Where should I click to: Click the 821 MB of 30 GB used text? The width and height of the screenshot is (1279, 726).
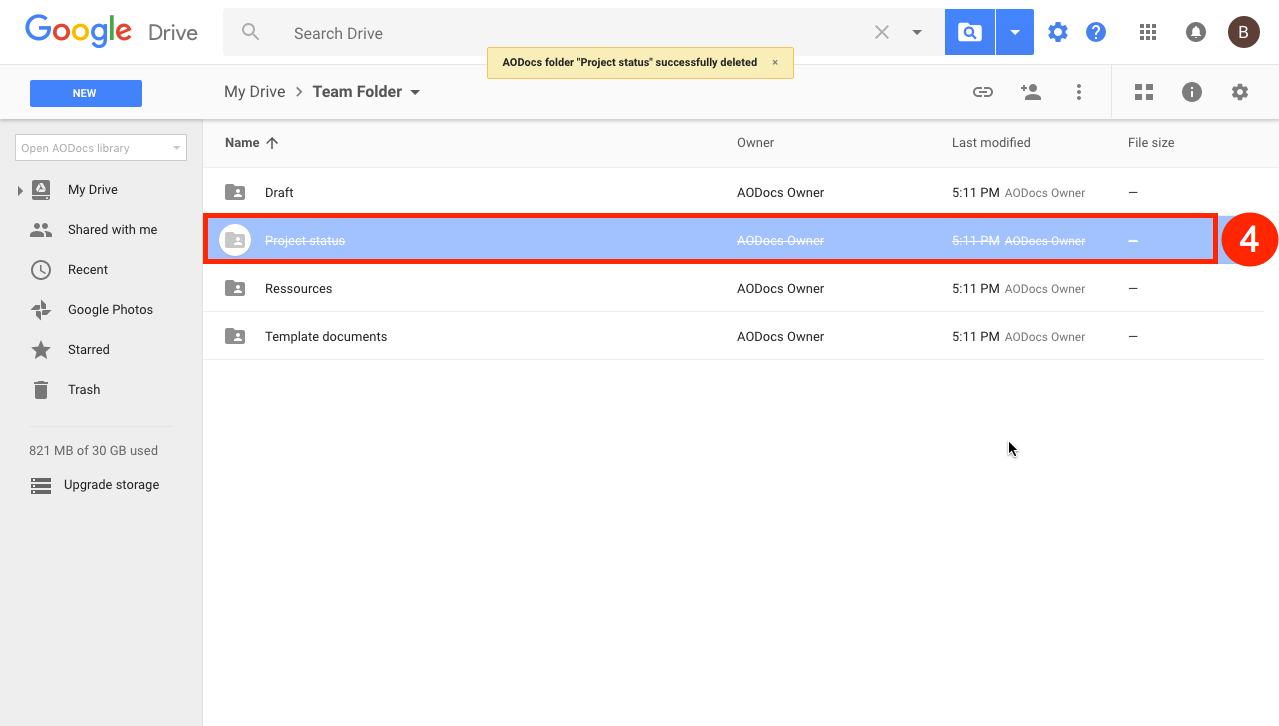[94, 451]
